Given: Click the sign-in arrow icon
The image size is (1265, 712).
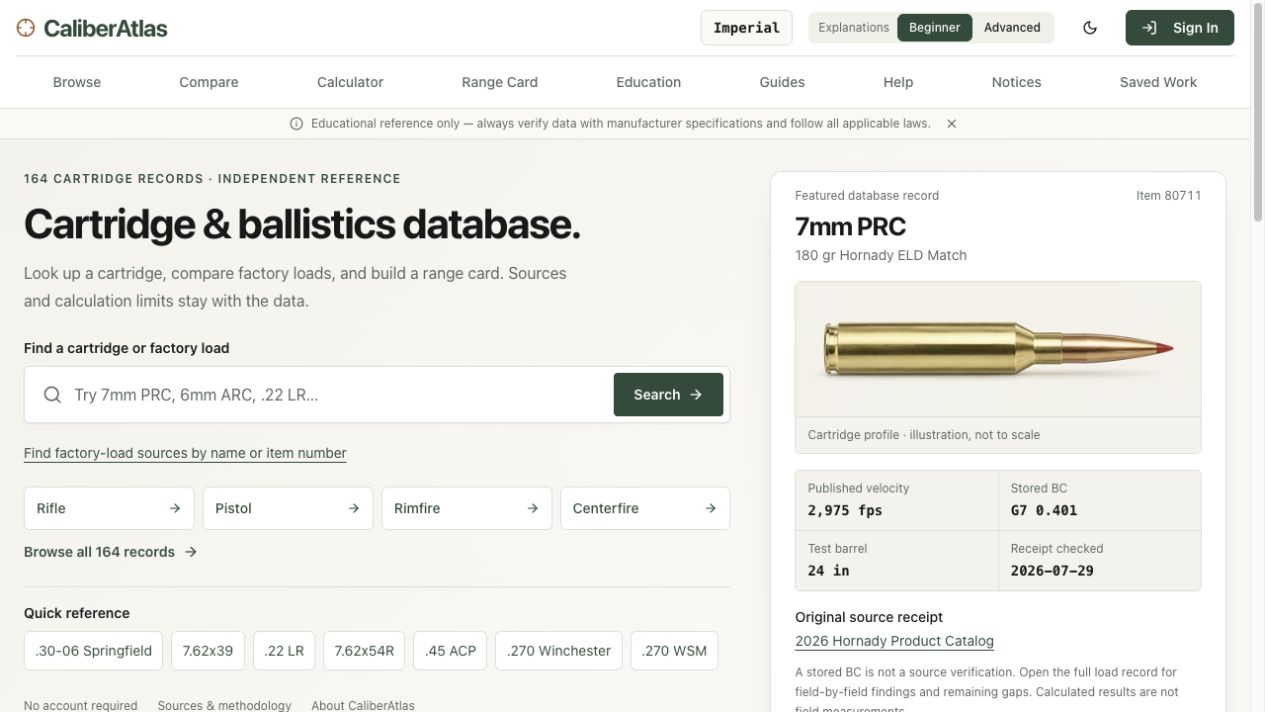Looking at the screenshot, I should (x=1150, y=28).
